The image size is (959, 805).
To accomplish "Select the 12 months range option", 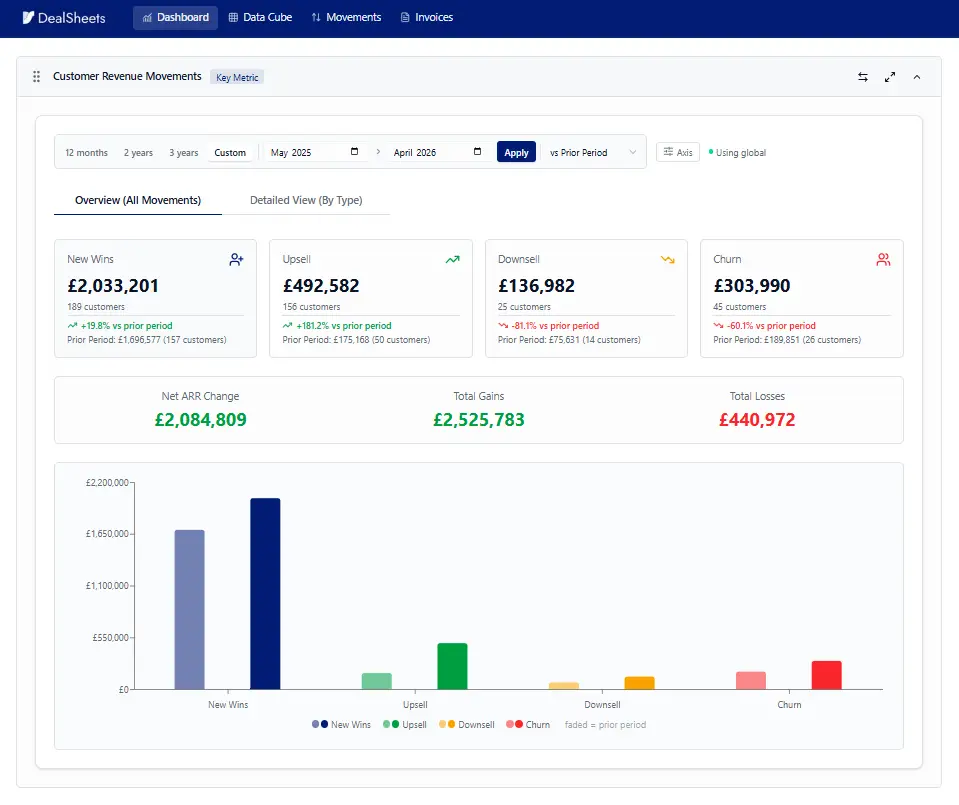I will pyautogui.click(x=86, y=152).
